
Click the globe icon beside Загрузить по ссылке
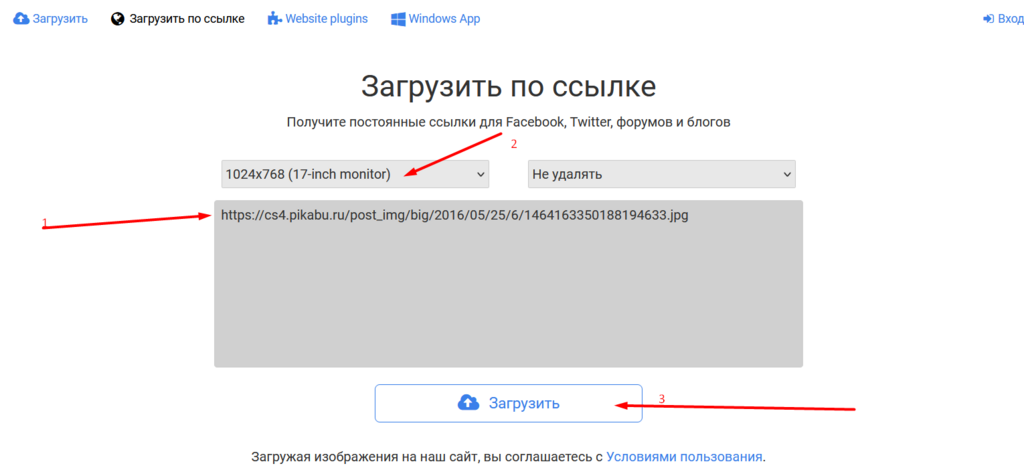(x=118, y=19)
